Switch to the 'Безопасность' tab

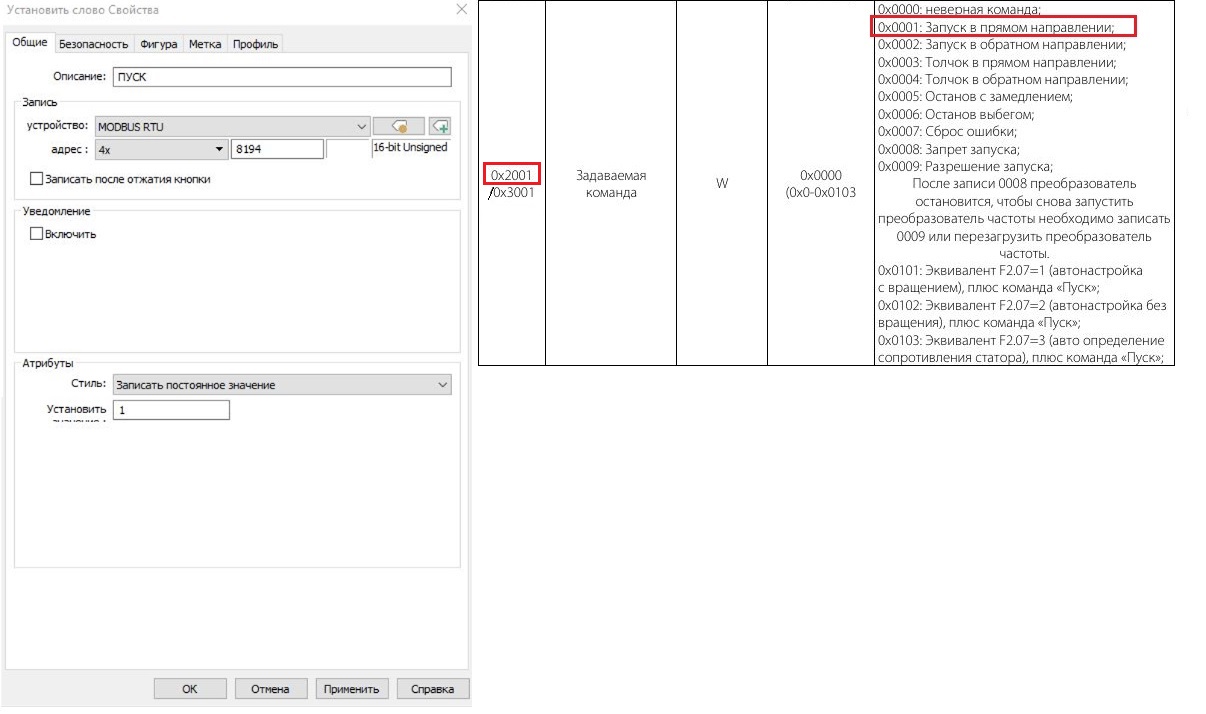coord(94,44)
